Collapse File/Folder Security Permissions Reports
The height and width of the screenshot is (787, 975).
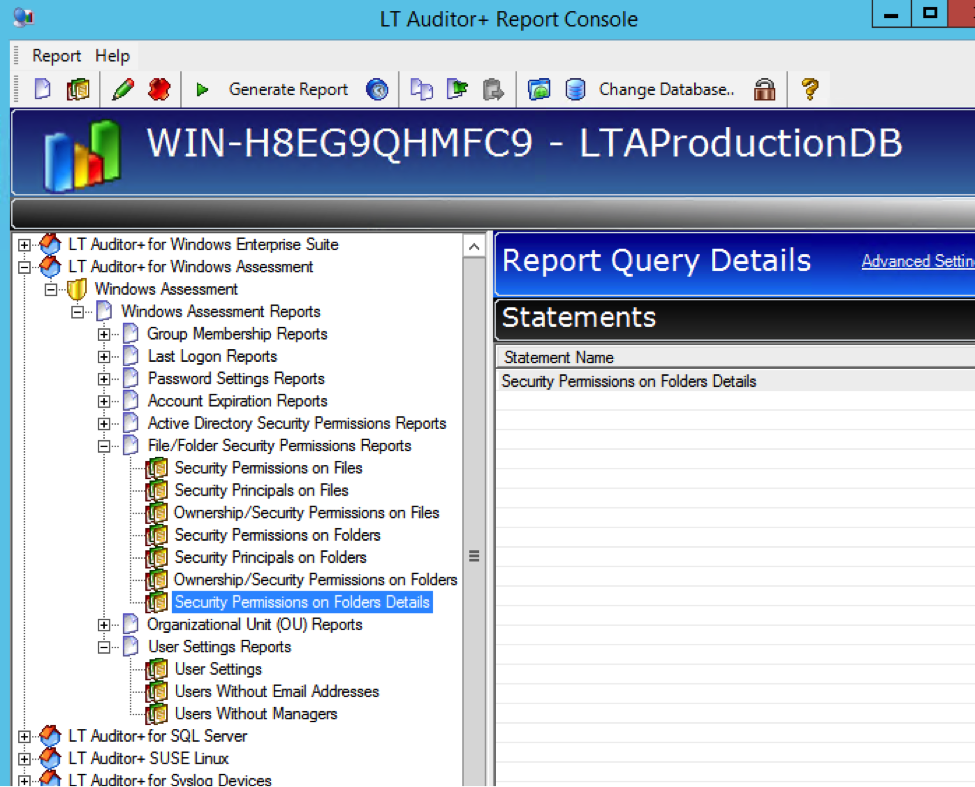click(104, 446)
